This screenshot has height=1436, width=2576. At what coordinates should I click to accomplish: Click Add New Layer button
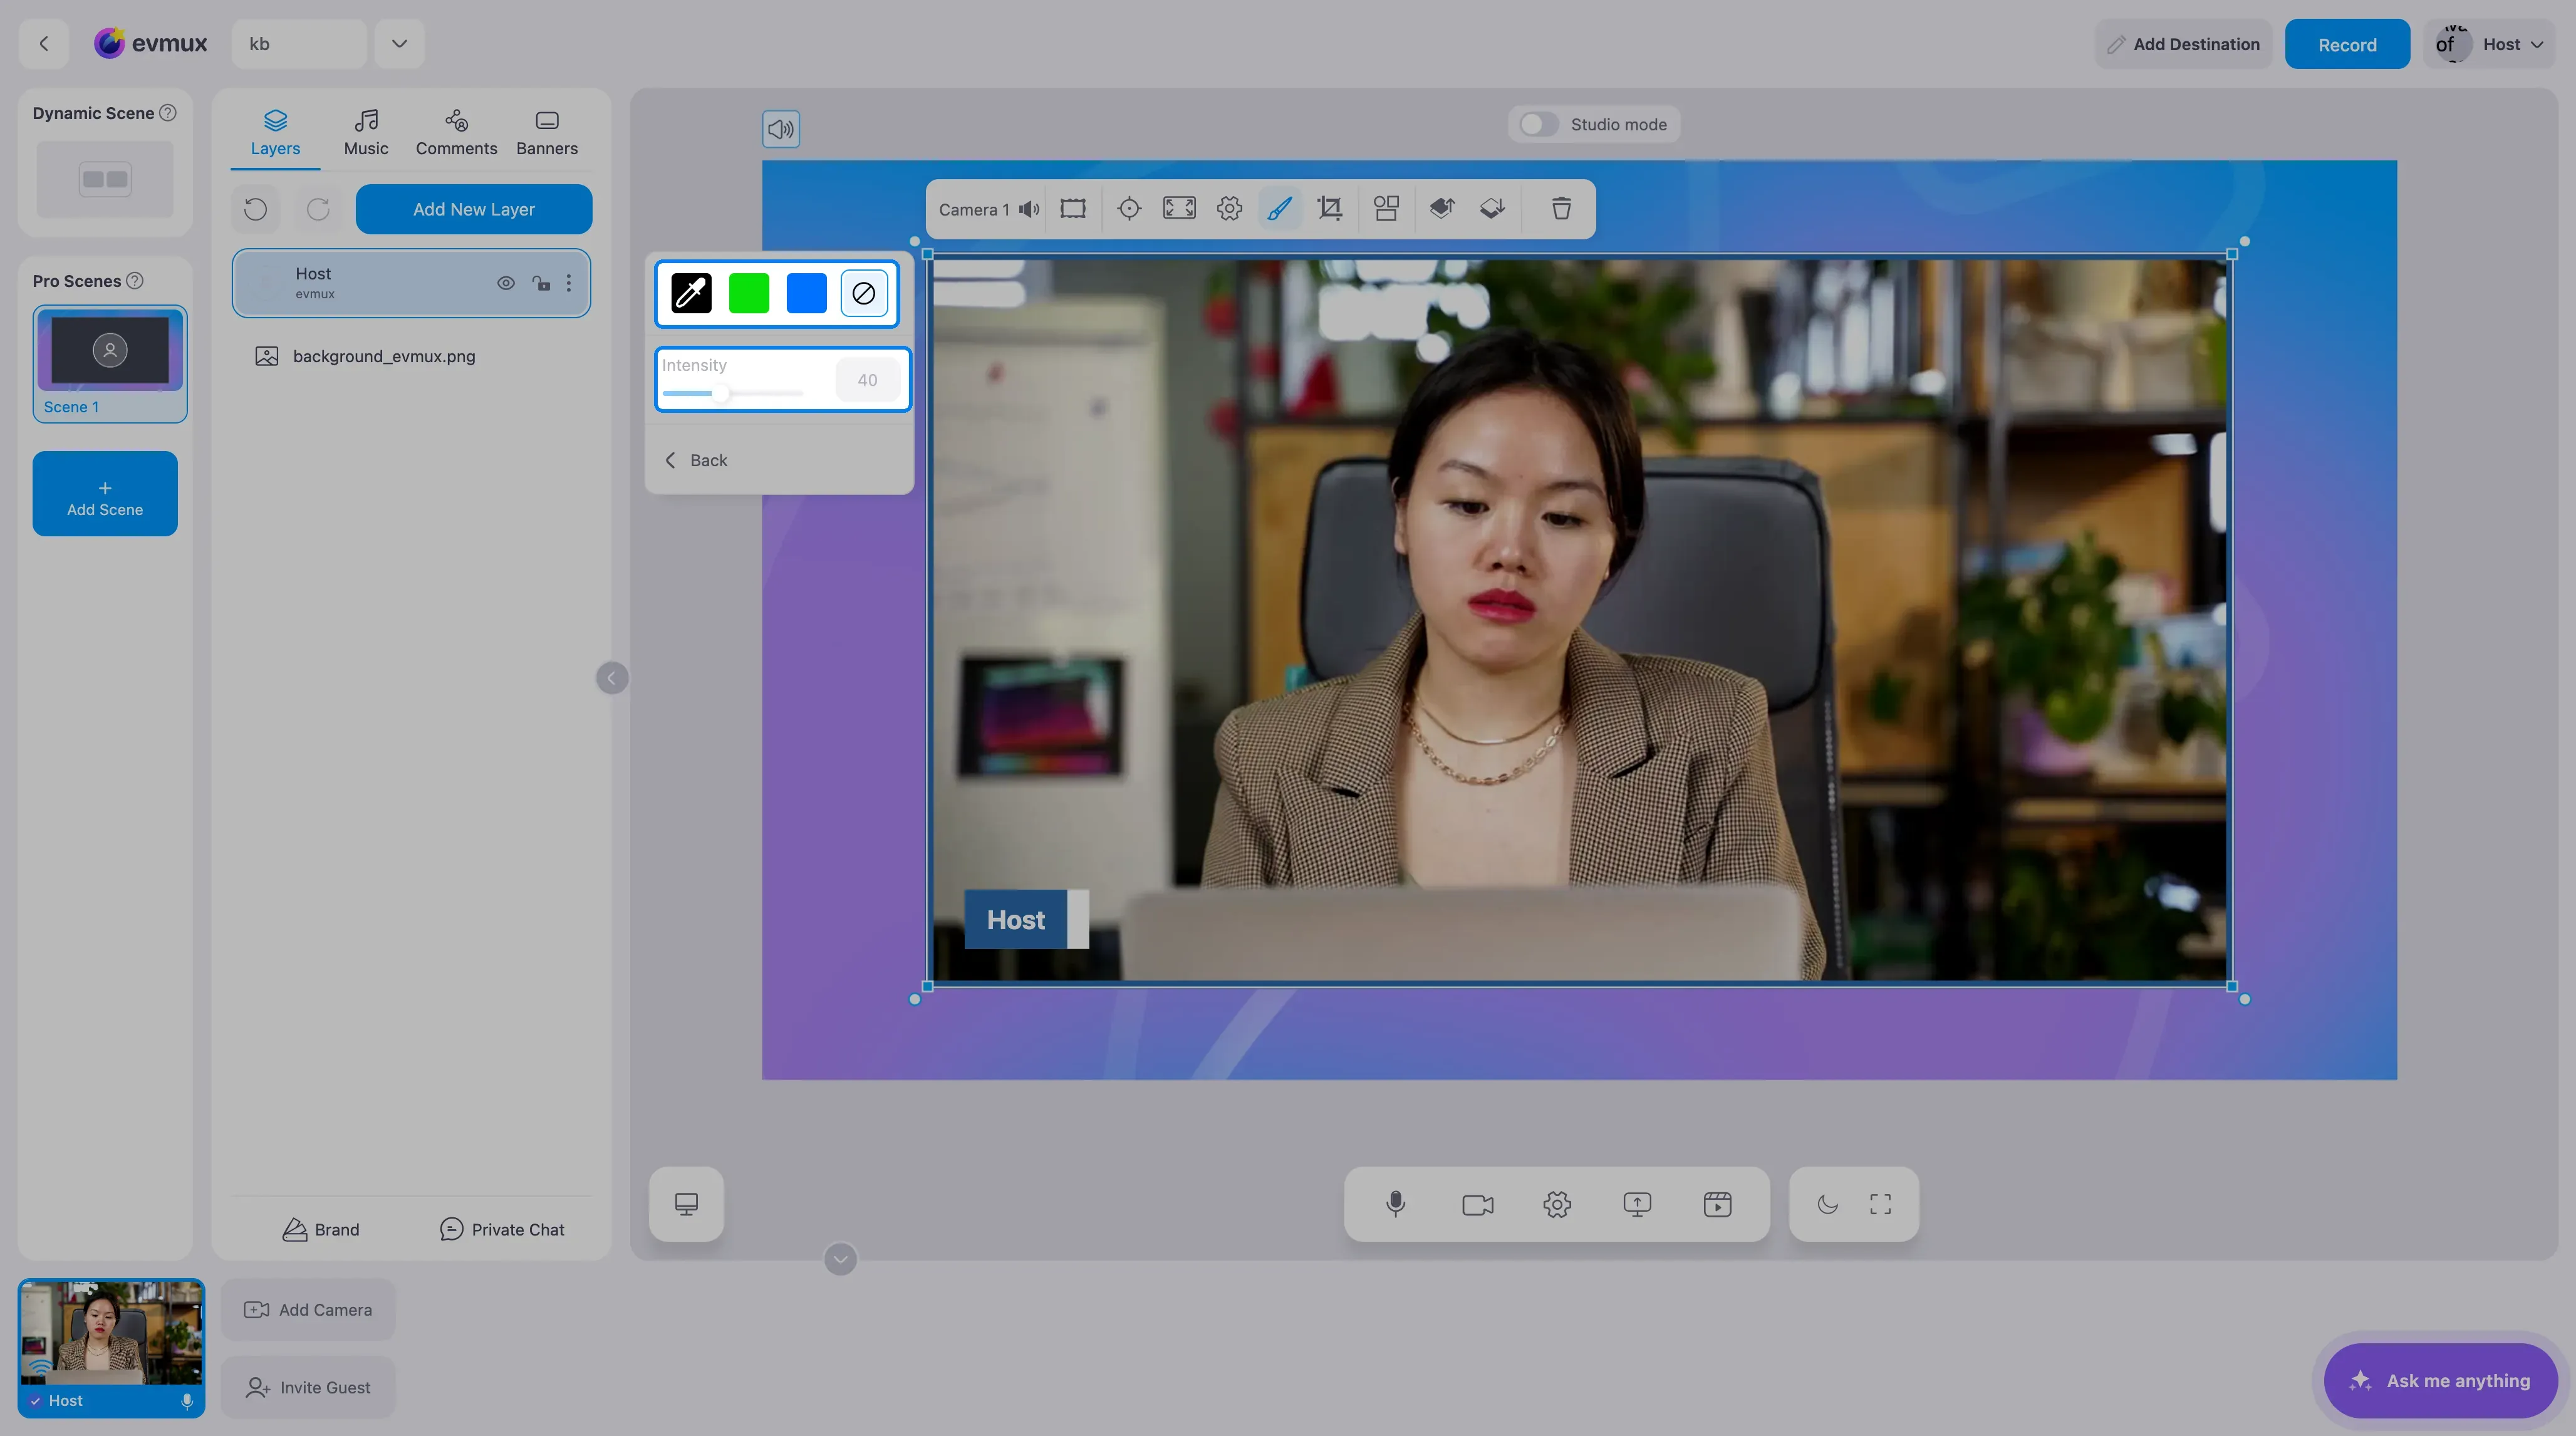(474, 209)
